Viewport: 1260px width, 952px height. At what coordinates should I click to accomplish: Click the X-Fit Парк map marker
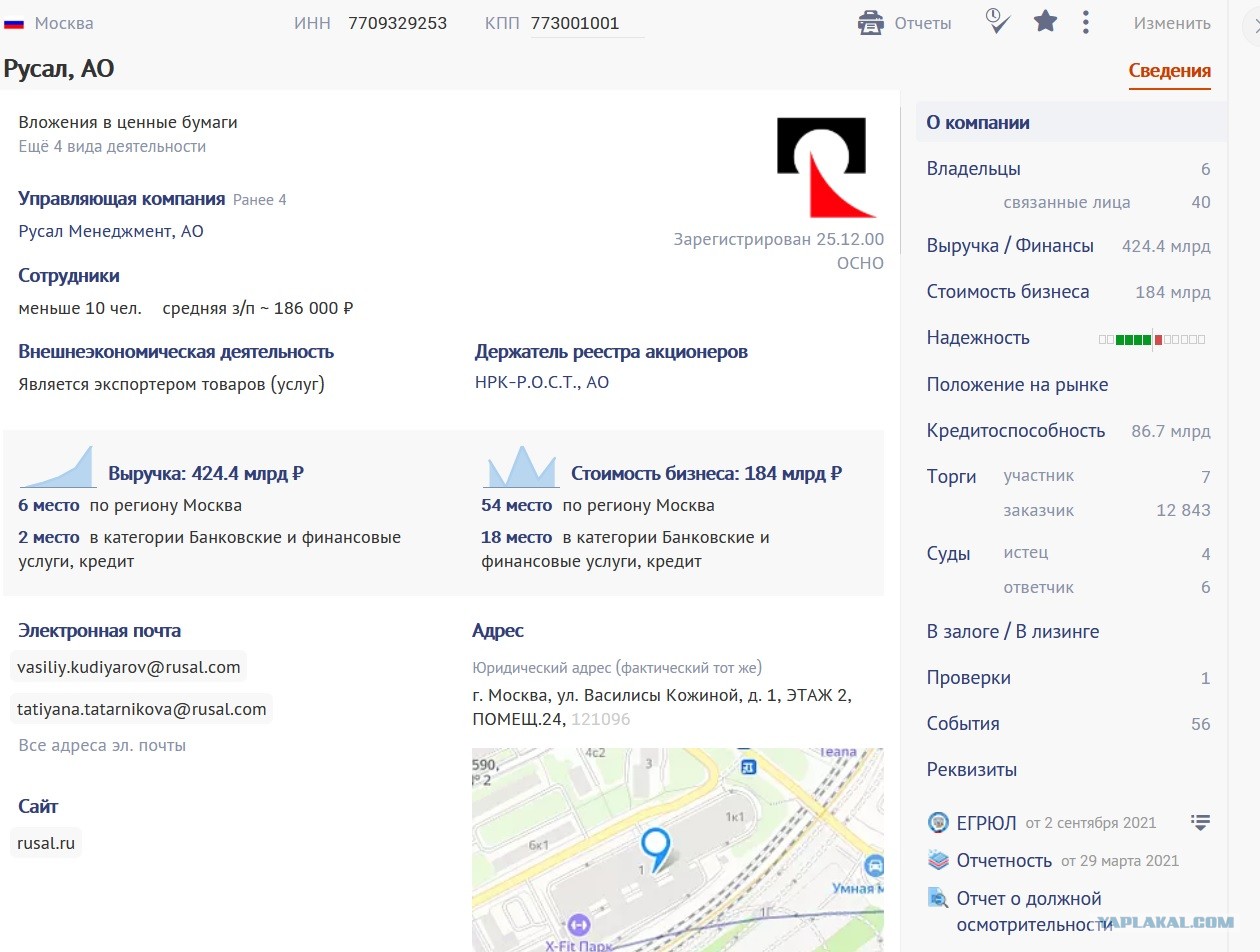(578, 926)
